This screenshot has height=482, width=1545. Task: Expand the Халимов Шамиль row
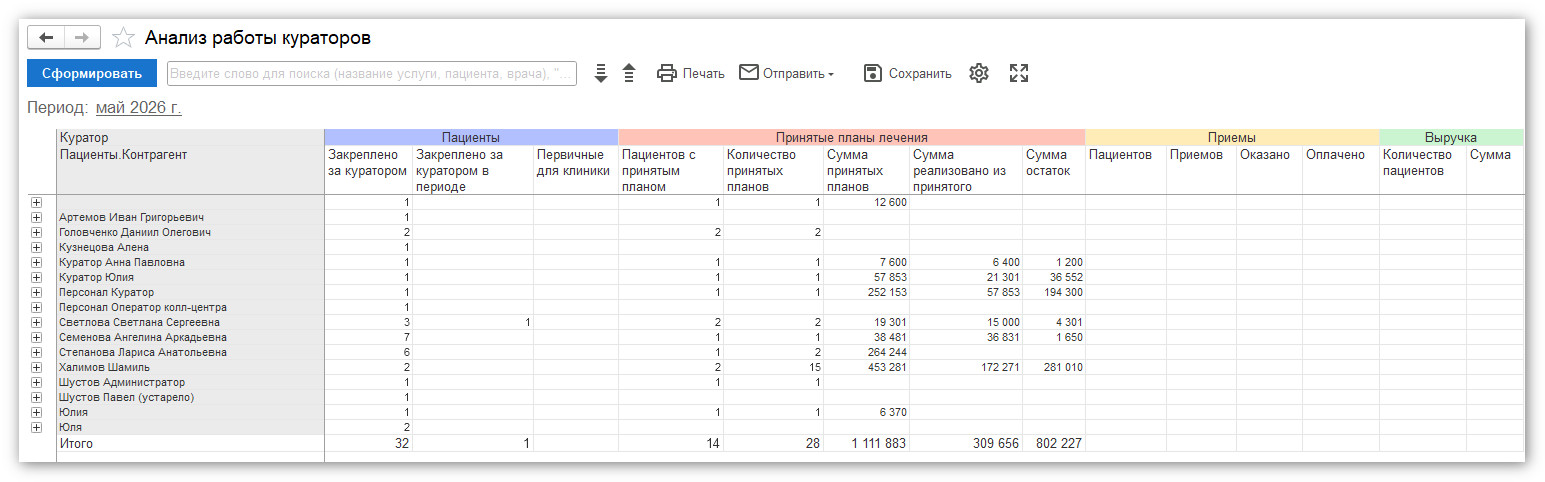point(37,367)
